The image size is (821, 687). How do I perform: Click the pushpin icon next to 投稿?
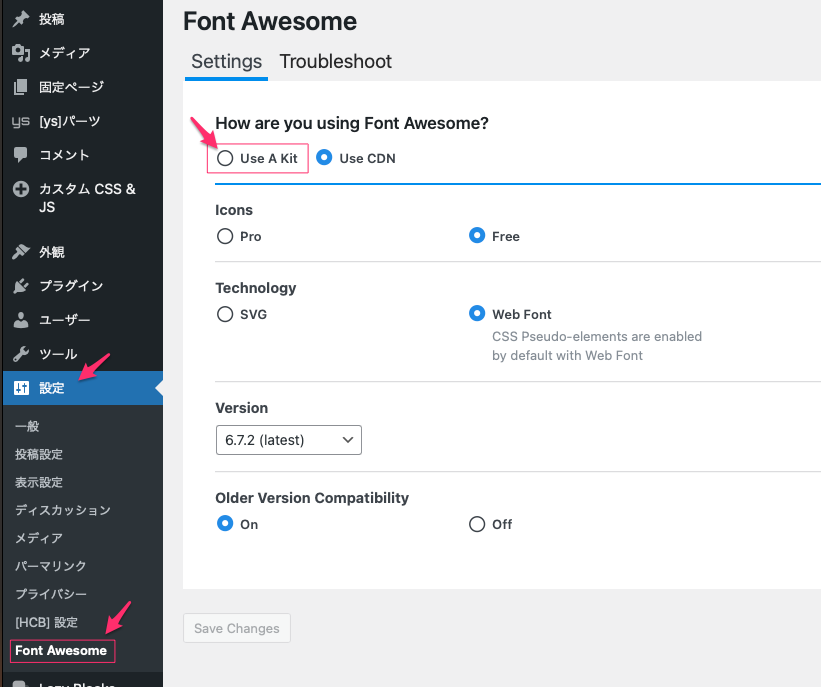(x=20, y=19)
